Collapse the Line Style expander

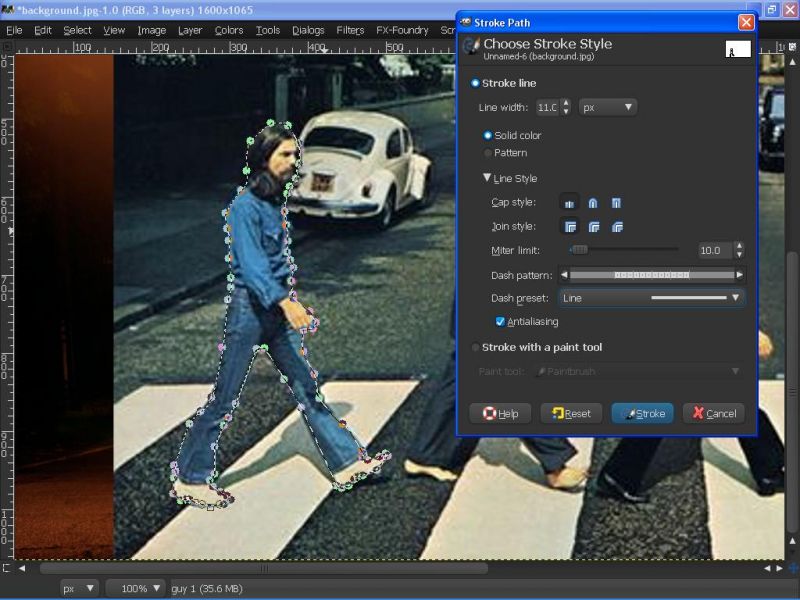(x=487, y=178)
